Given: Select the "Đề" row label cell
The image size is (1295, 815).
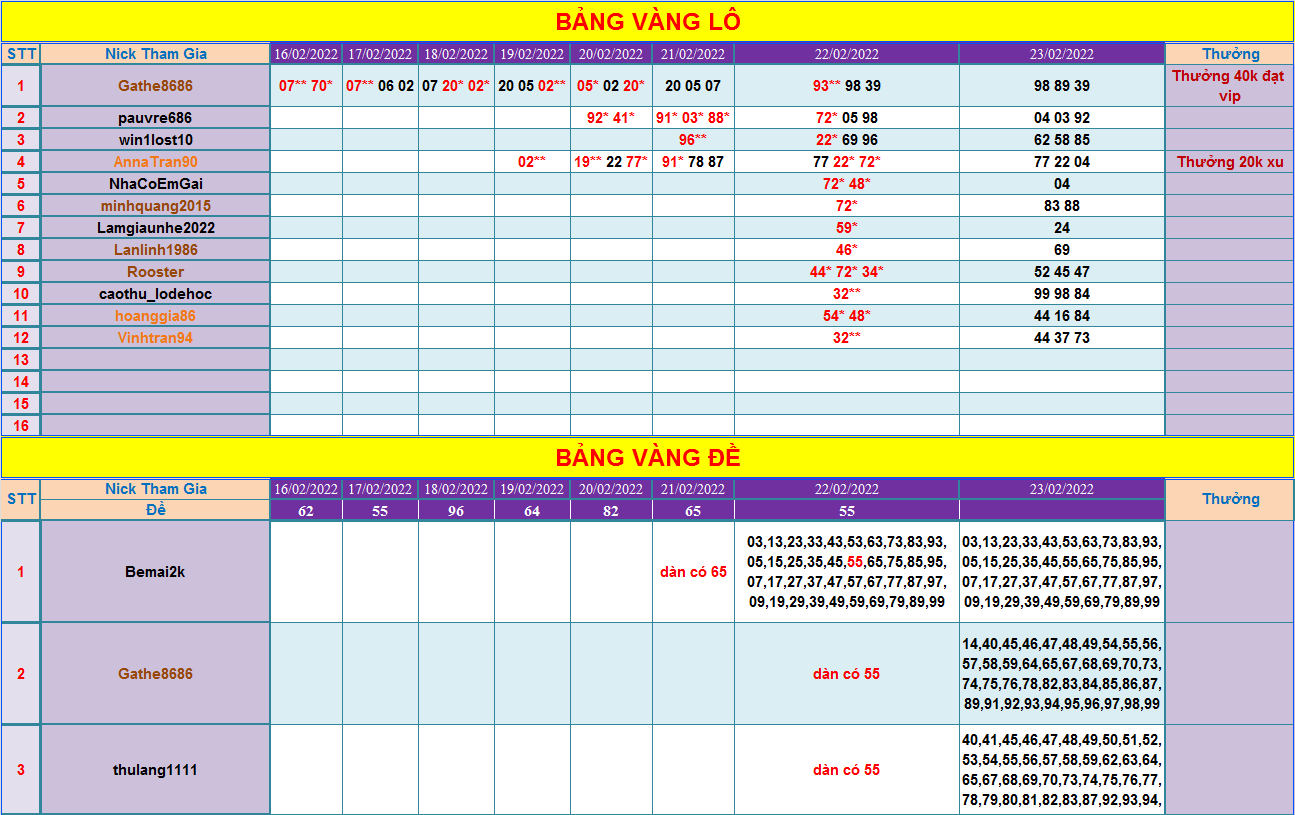Looking at the screenshot, I should click(x=155, y=510).
